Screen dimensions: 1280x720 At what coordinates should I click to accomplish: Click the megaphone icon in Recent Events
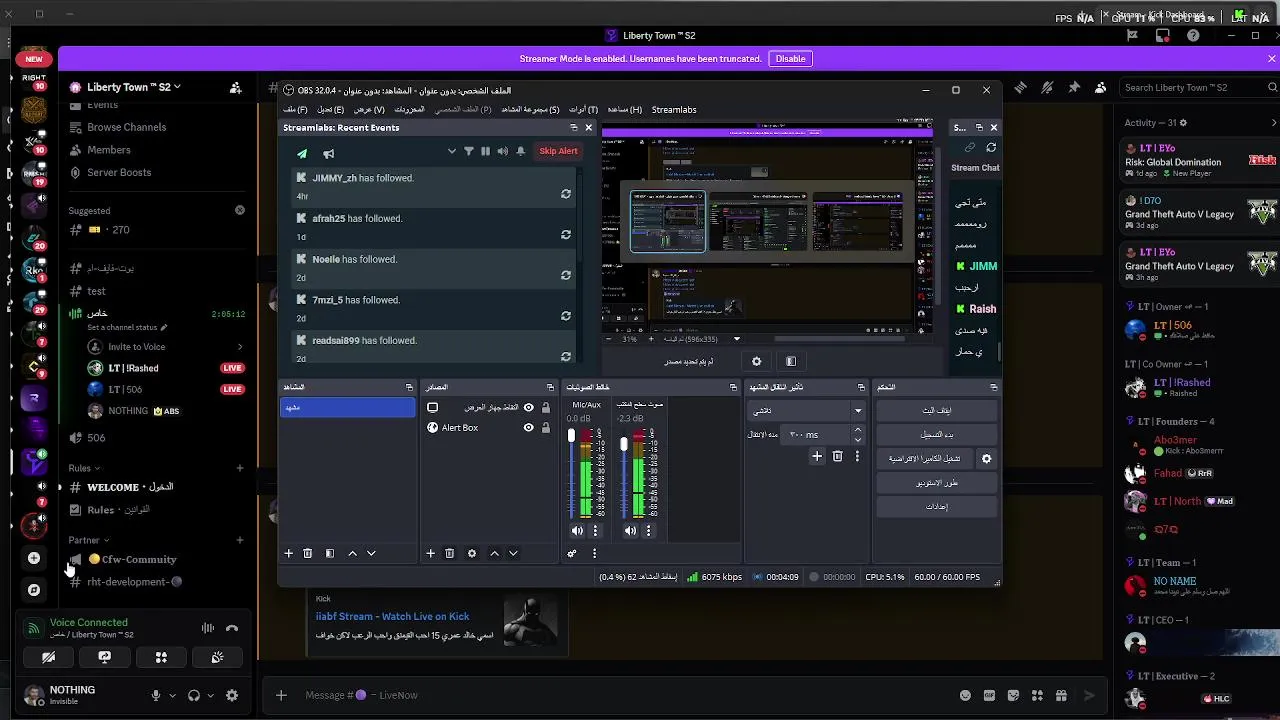click(x=328, y=153)
